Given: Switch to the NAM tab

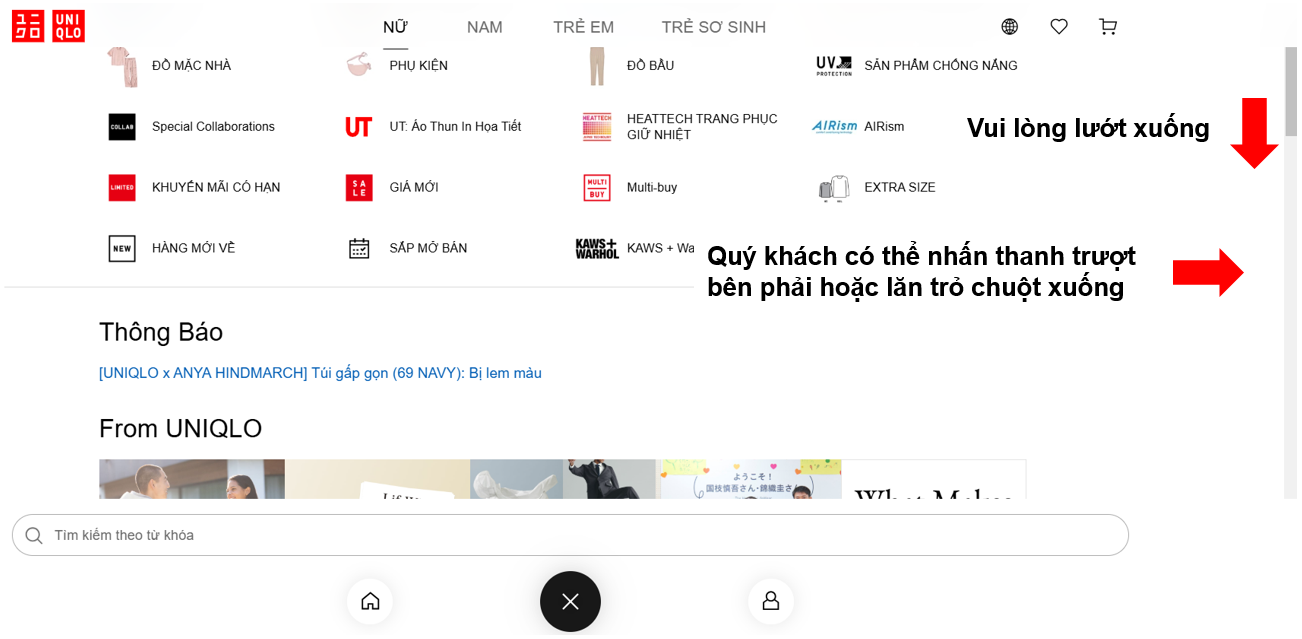Looking at the screenshot, I should click(484, 27).
